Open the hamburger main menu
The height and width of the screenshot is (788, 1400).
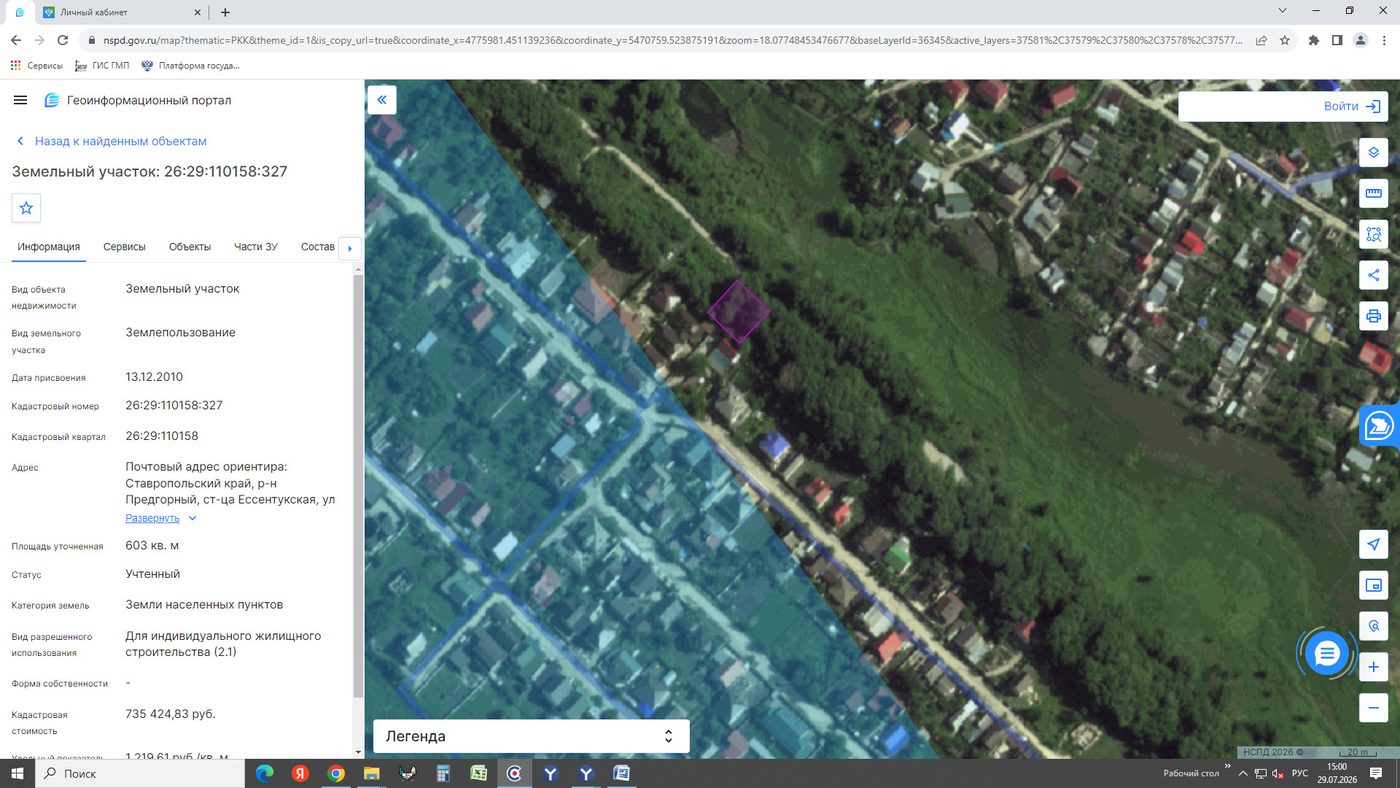click(x=20, y=100)
